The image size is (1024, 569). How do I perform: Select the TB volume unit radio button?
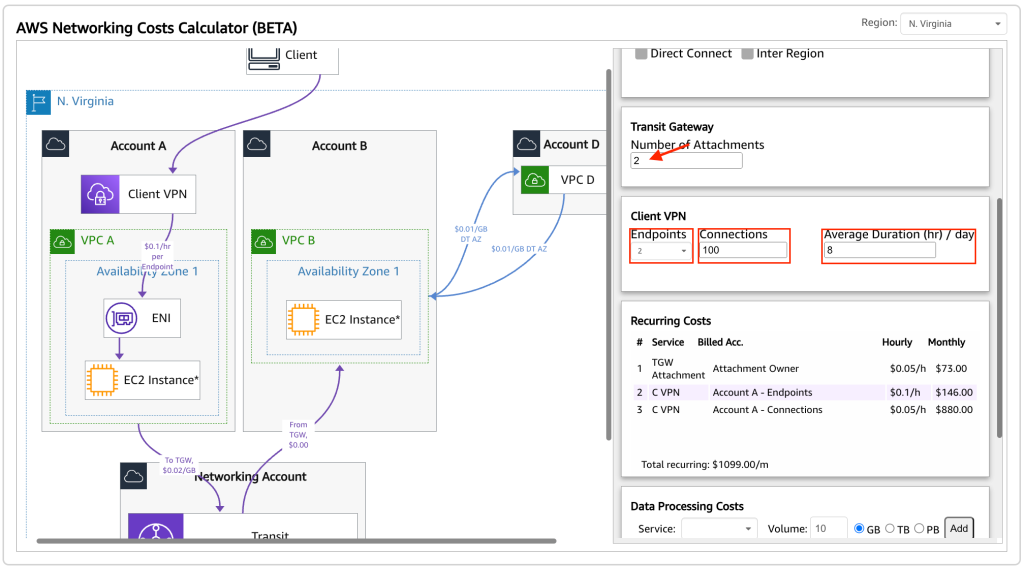(x=889, y=528)
